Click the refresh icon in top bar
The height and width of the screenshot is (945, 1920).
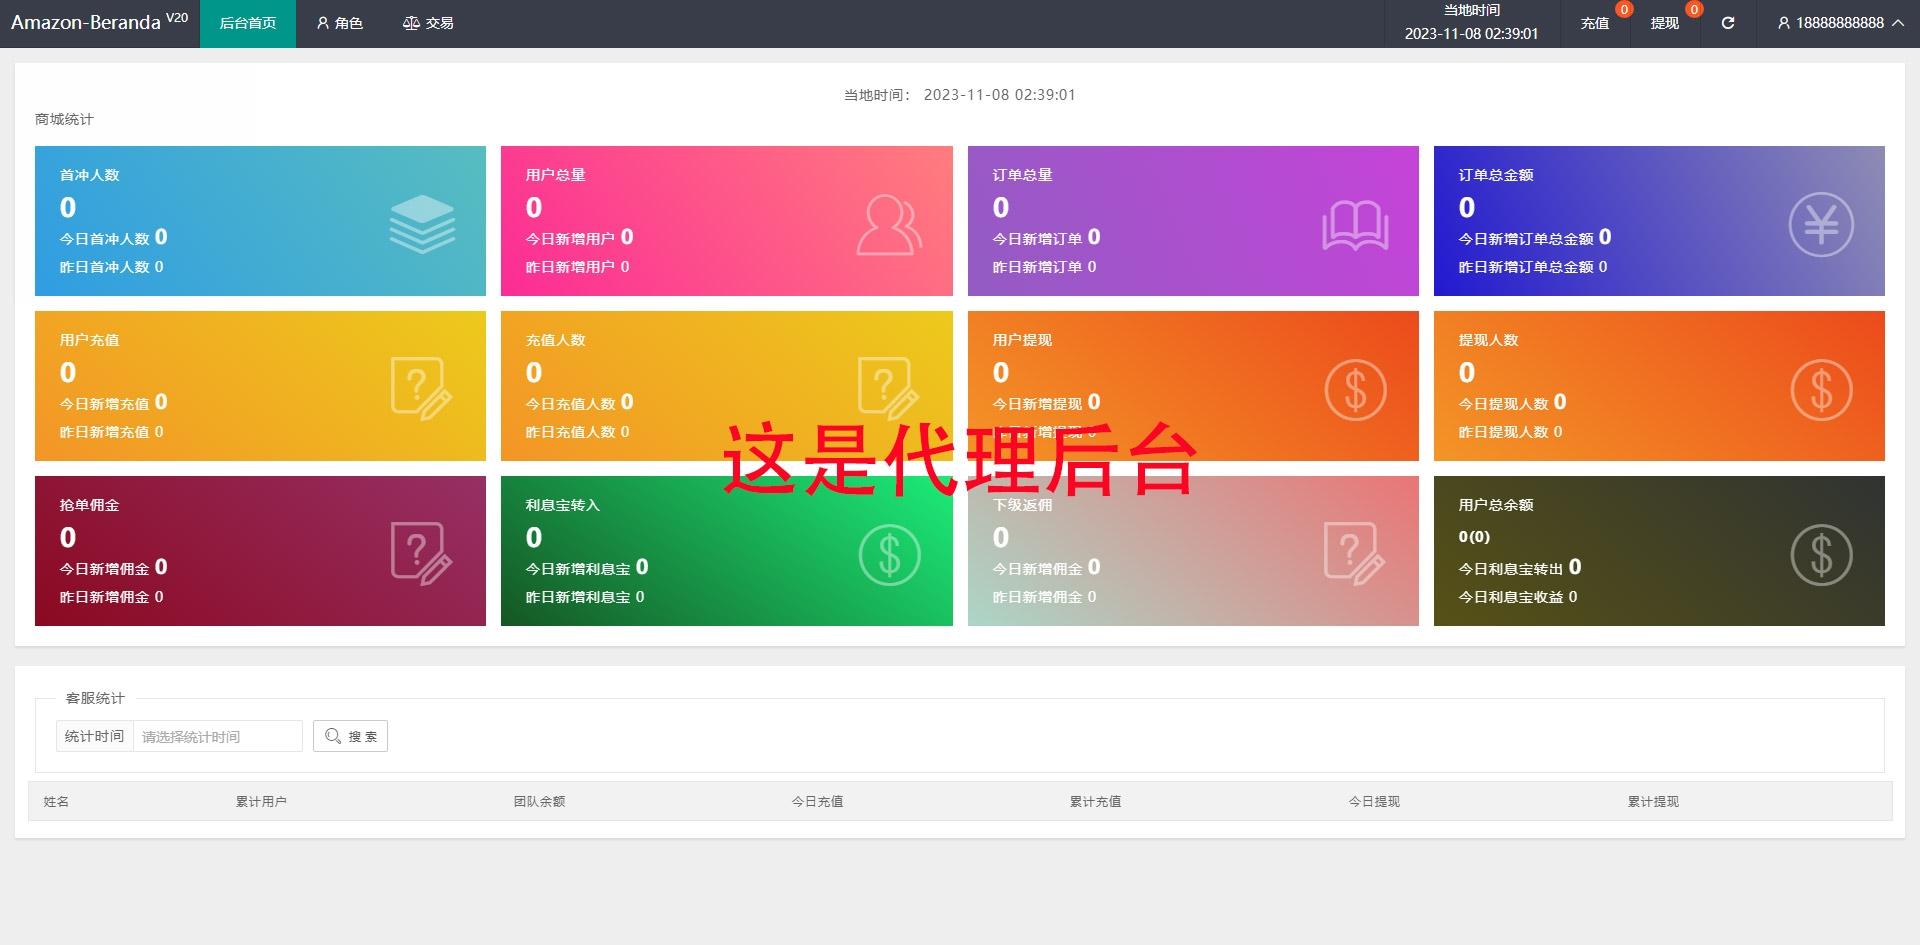pyautogui.click(x=1727, y=23)
